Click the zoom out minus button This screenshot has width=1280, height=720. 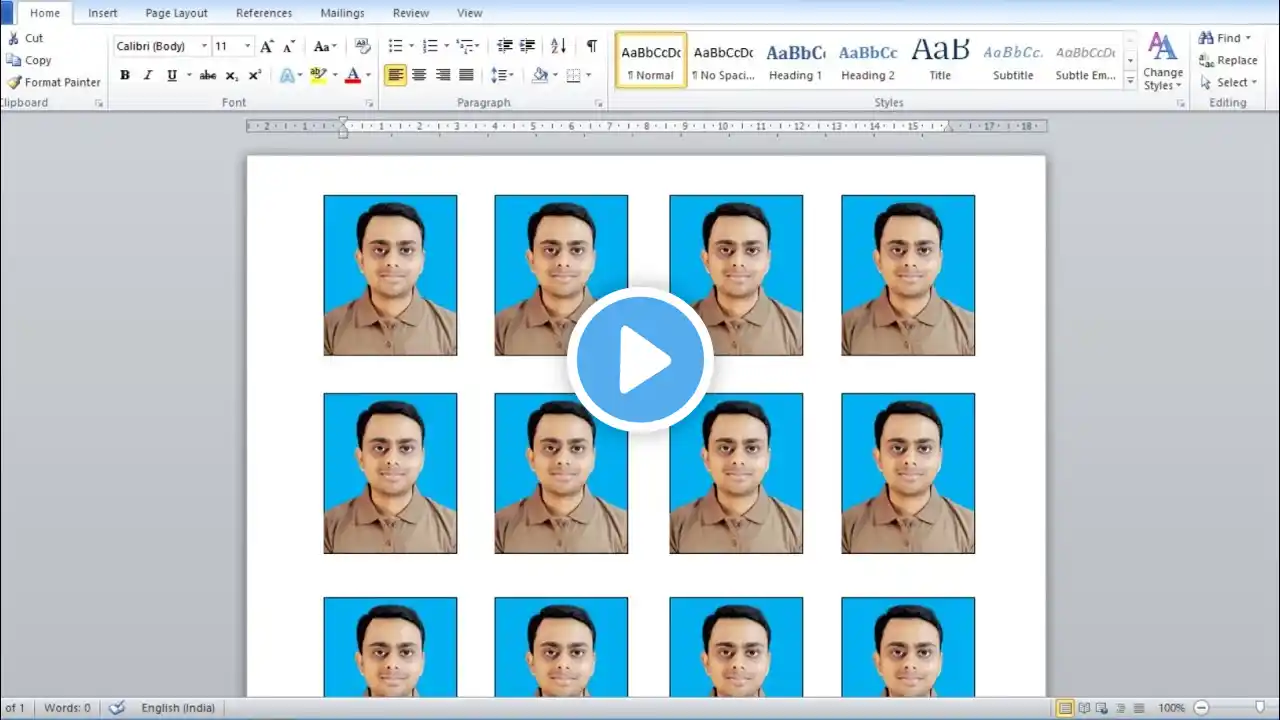1201,708
